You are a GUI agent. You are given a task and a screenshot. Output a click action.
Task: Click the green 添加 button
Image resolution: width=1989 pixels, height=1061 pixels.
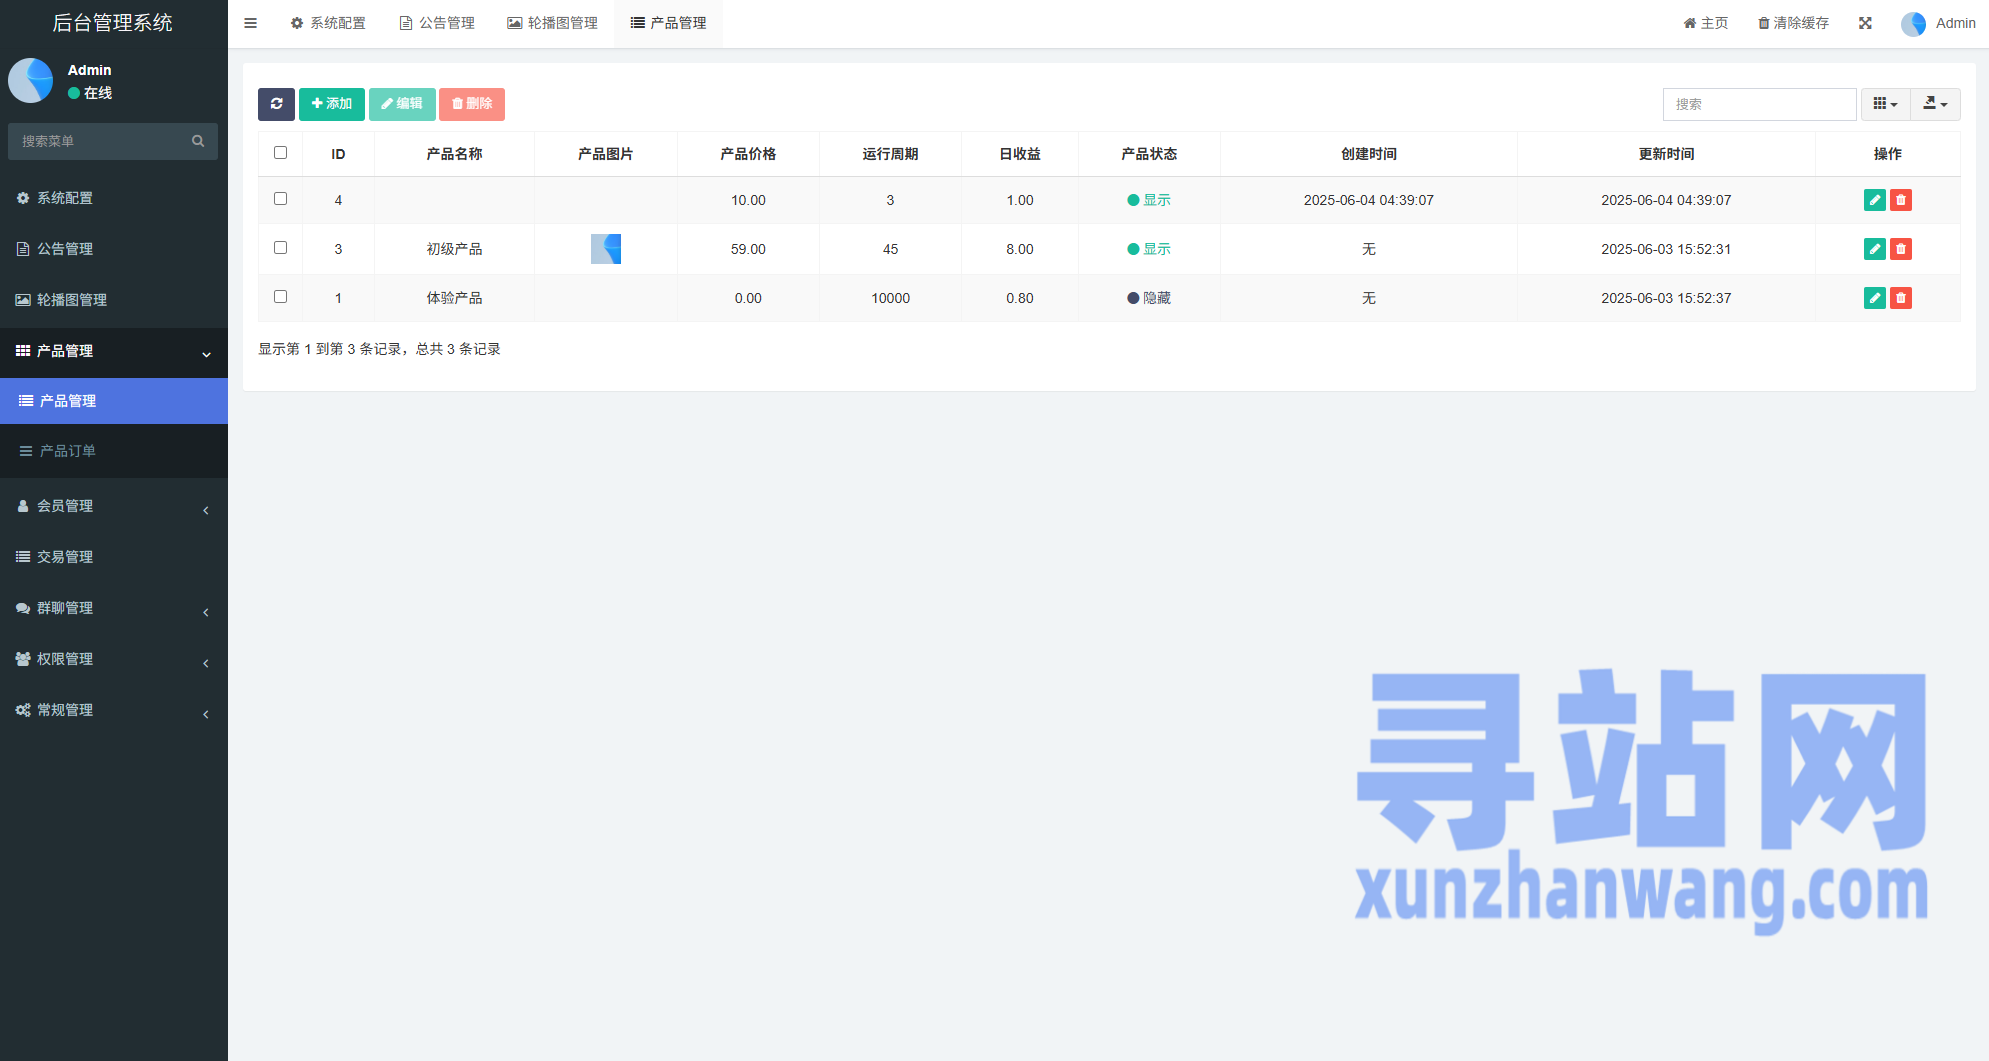tap(331, 104)
